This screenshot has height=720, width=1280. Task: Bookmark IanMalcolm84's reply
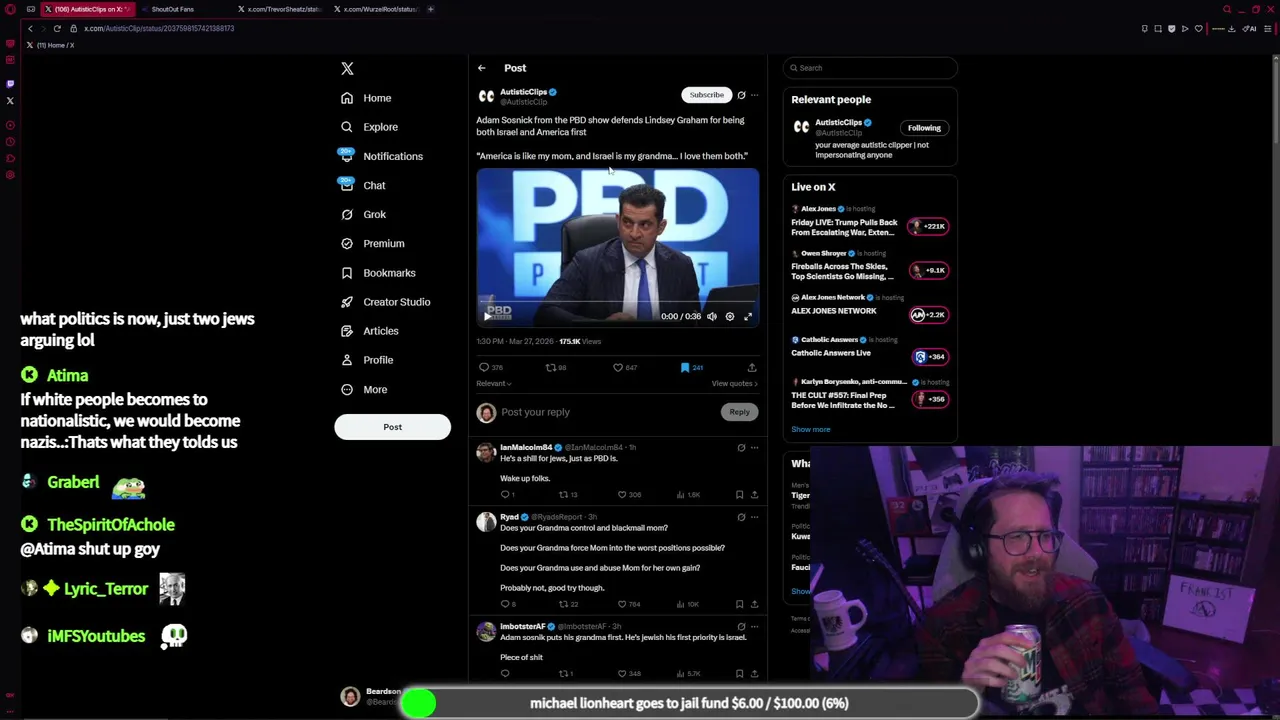coord(740,494)
